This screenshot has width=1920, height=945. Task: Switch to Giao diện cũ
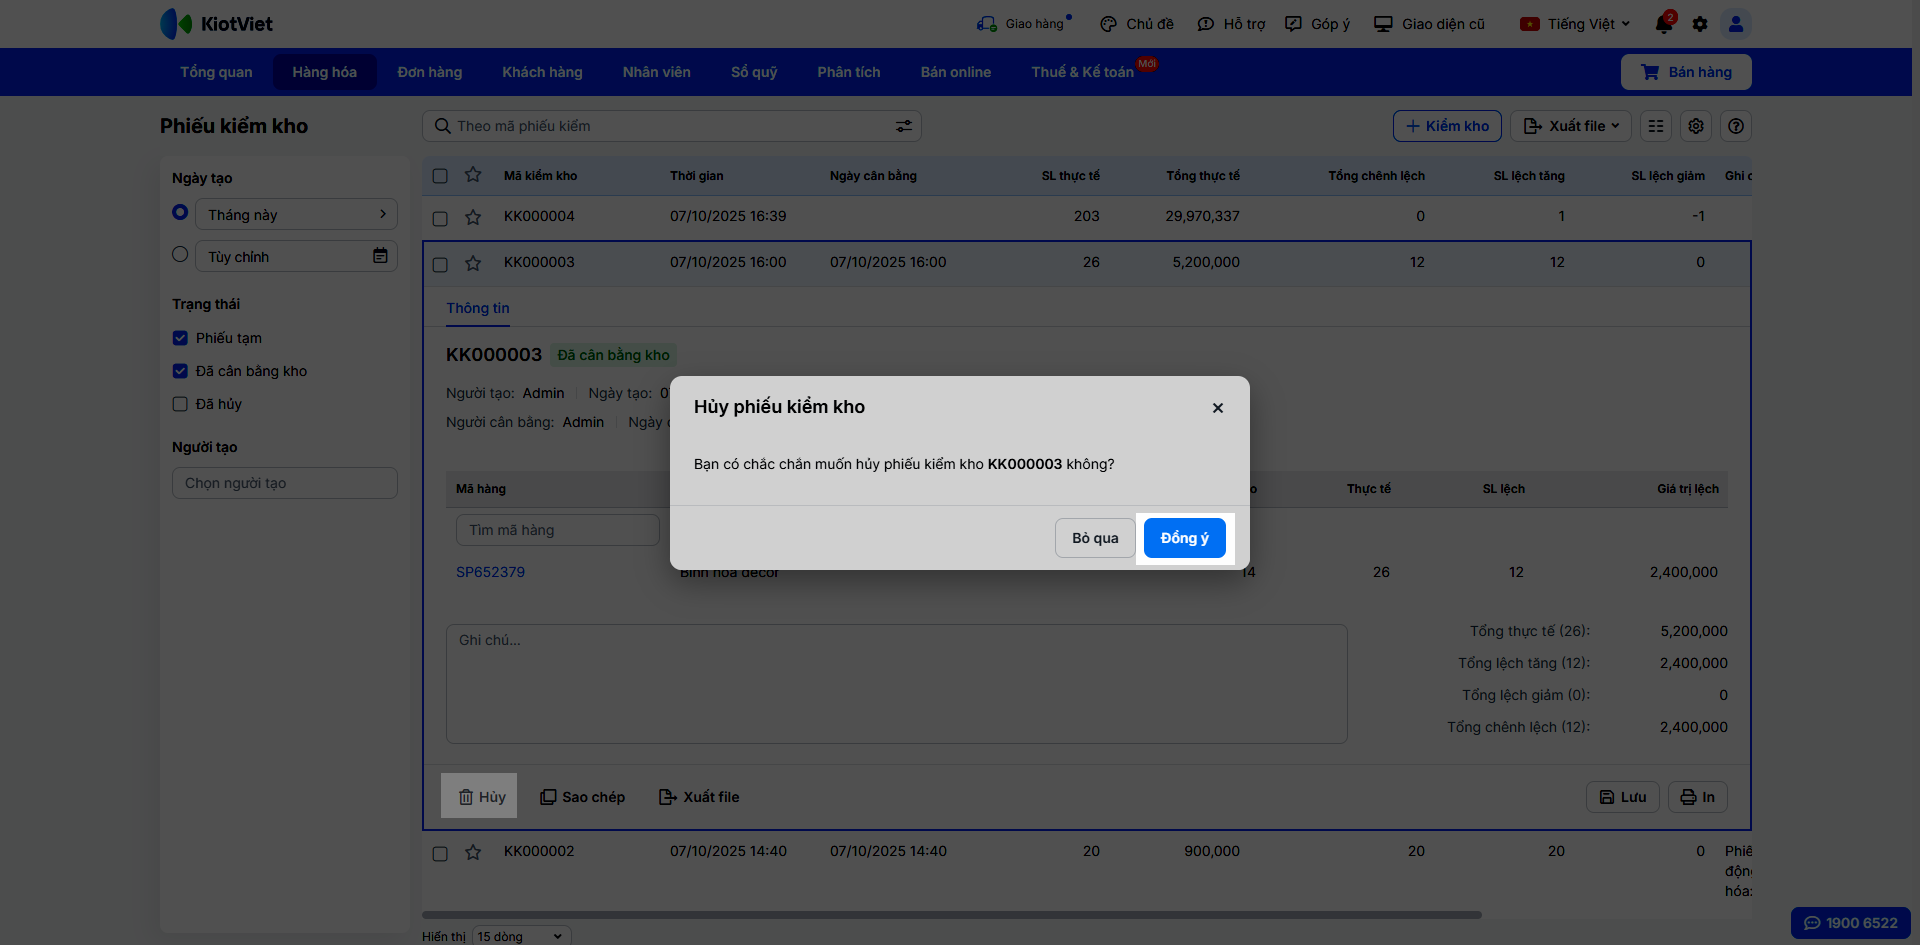(x=1429, y=24)
